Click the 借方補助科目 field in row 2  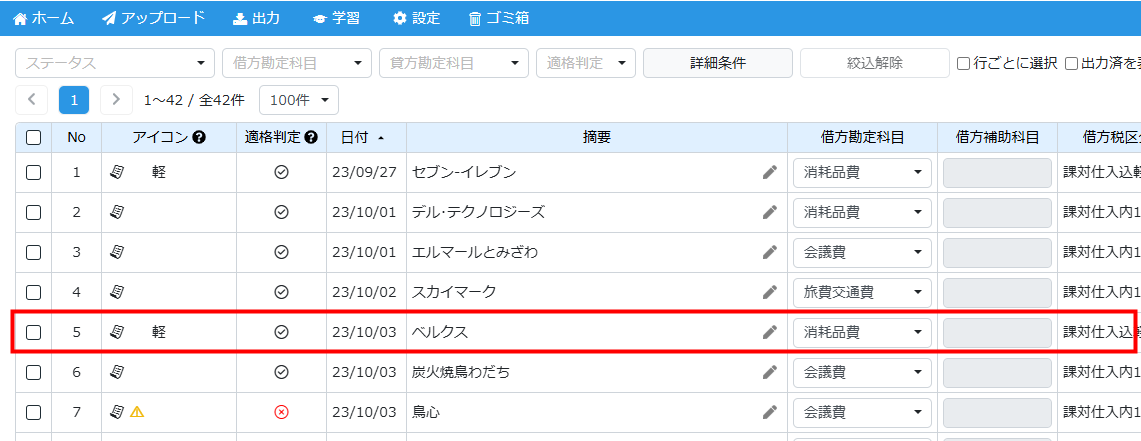997,212
